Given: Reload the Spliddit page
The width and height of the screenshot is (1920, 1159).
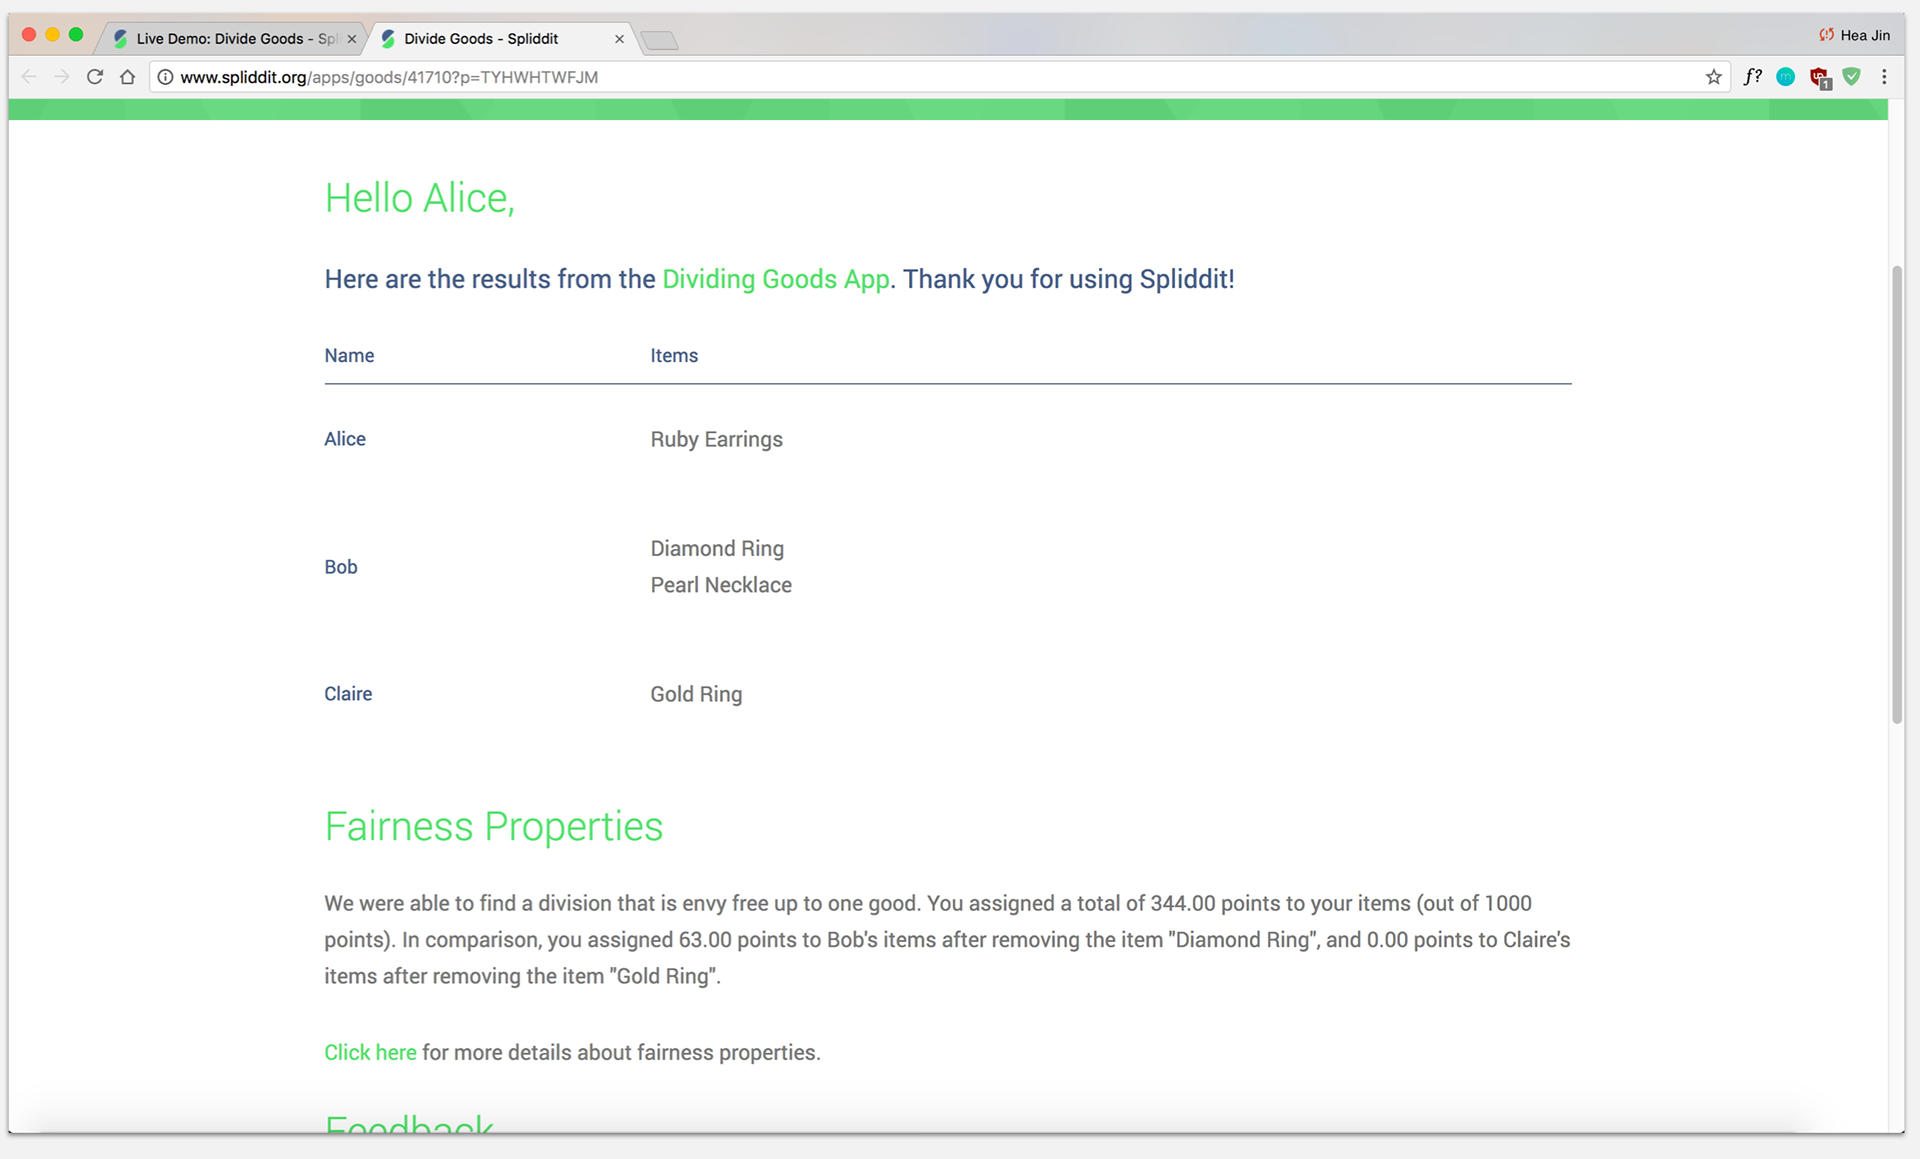Looking at the screenshot, I should [x=95, y=77].
